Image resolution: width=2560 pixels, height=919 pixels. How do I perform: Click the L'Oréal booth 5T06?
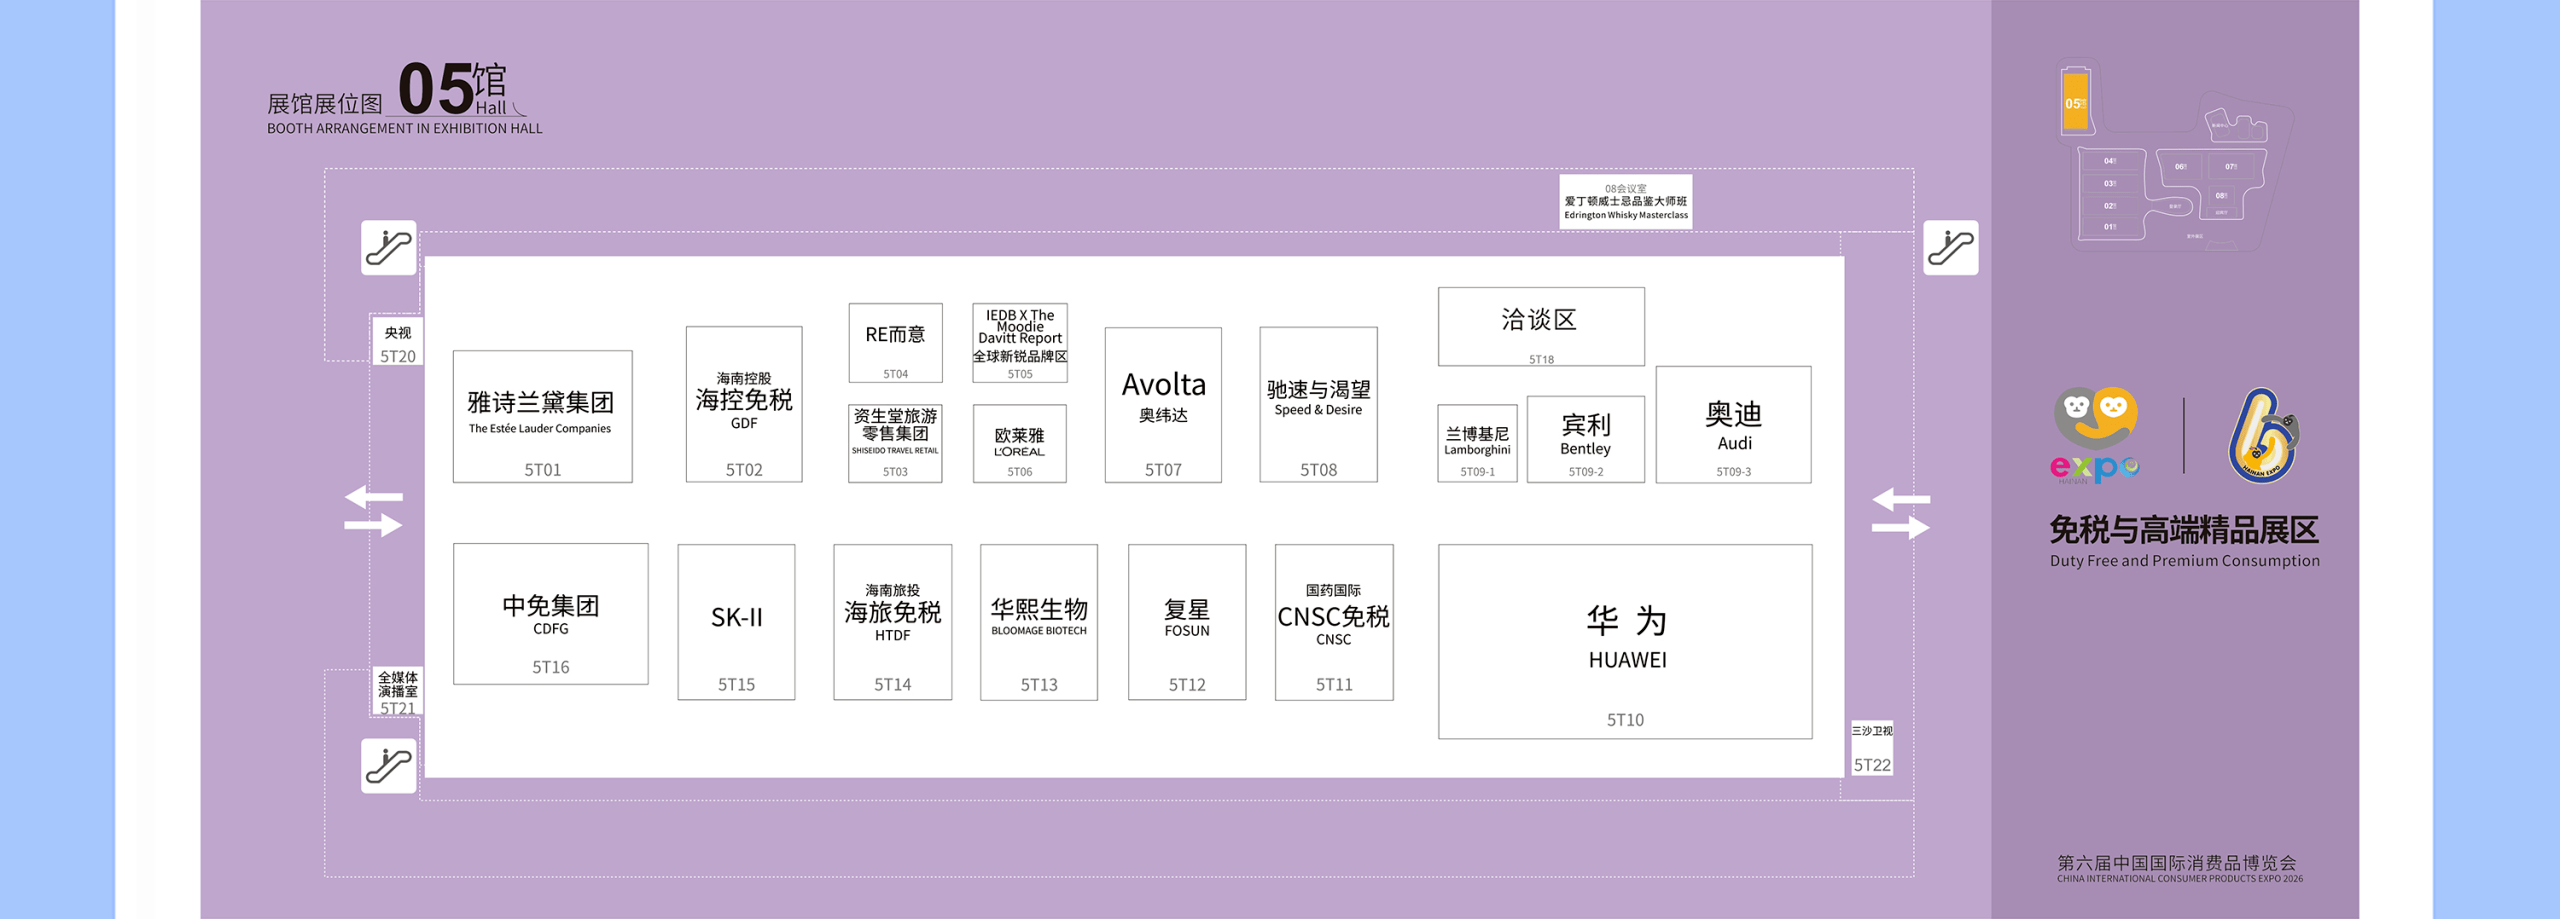1019,443
